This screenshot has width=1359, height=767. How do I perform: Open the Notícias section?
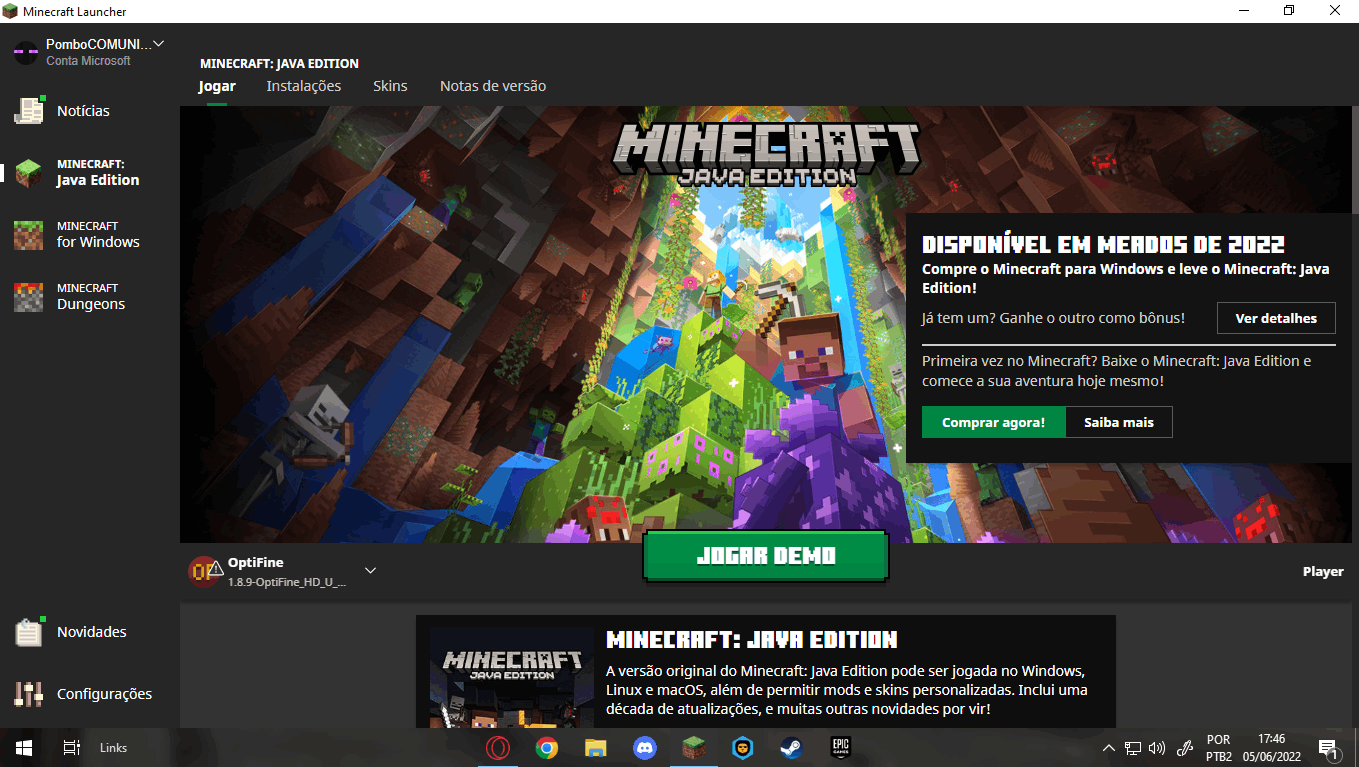83,111
